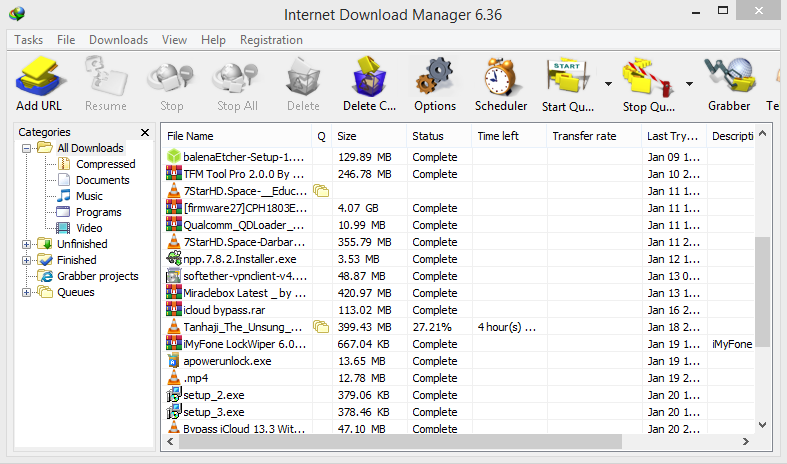Viewport: 787px width, 464px height.
Task: Click the queue icon on Tanhaji row
Action: click(321, 327)
